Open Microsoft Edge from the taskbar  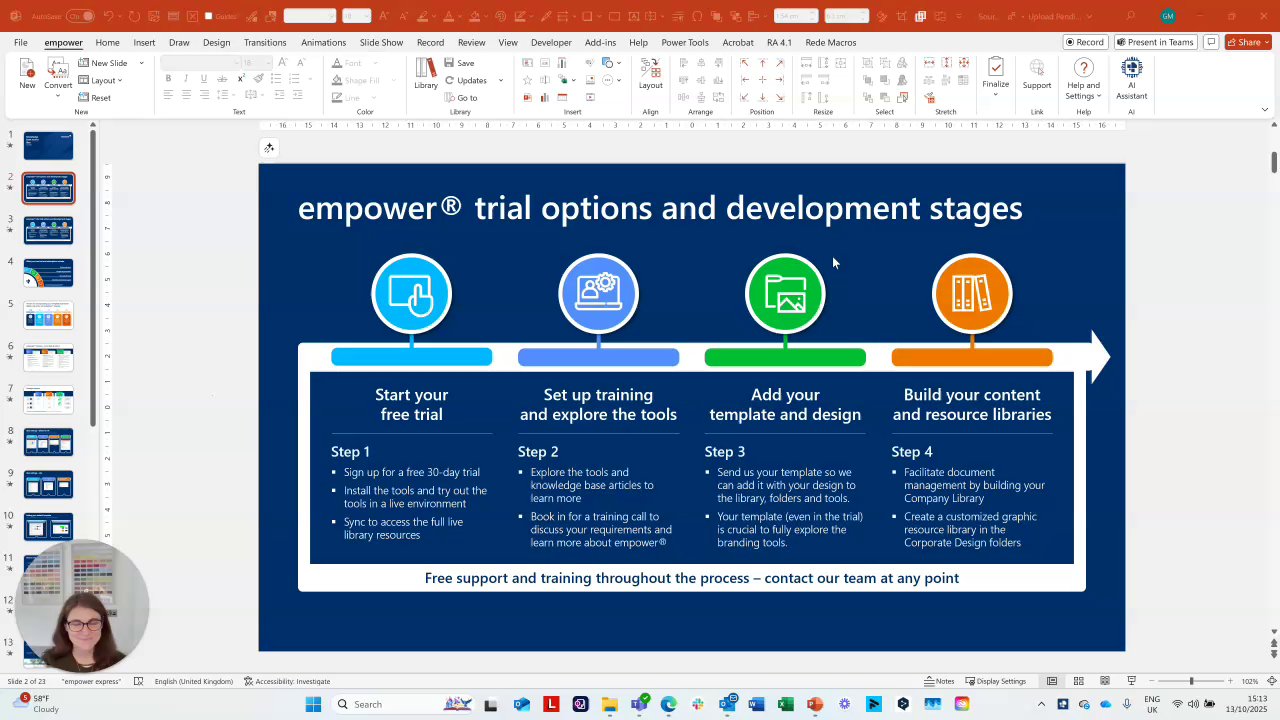pos(668,704)
